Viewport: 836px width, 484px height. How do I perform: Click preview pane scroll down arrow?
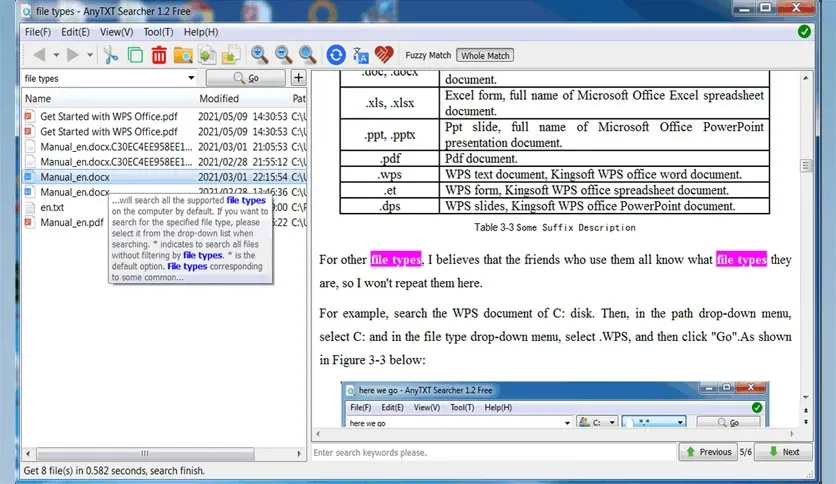coord(806,398)
